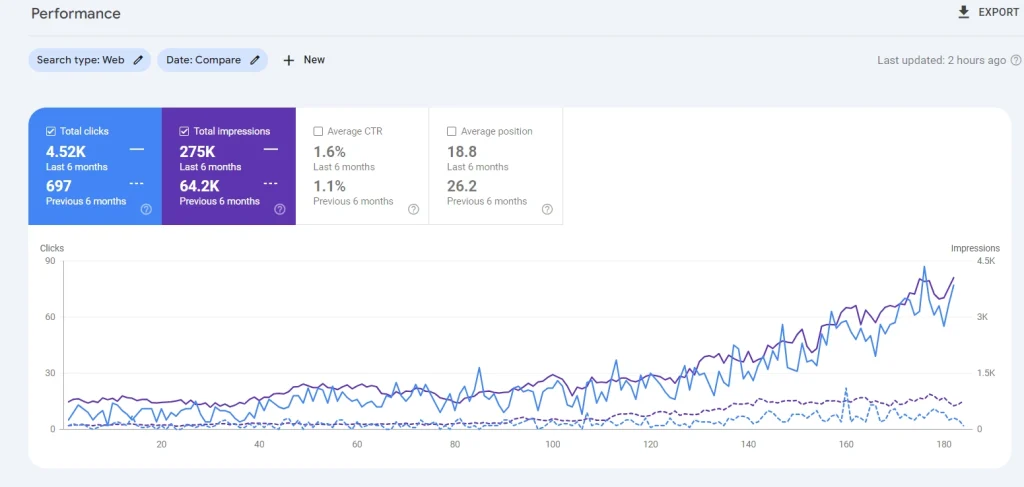Click day 20 on the chart x-axis
The width and height of the screenshot is (1024, 487).
[161, 445]
